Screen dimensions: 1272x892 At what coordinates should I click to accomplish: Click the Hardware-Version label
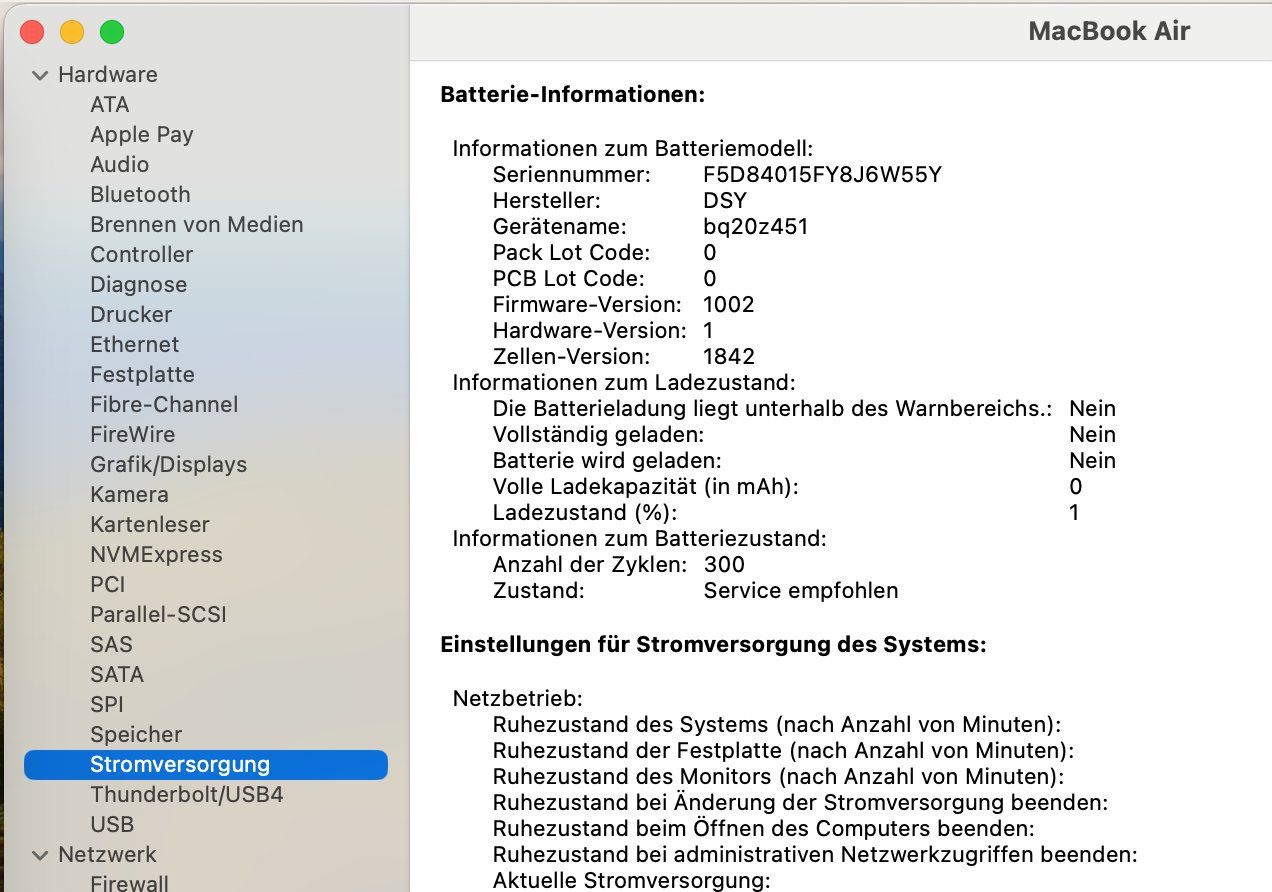tap(590, 331)
